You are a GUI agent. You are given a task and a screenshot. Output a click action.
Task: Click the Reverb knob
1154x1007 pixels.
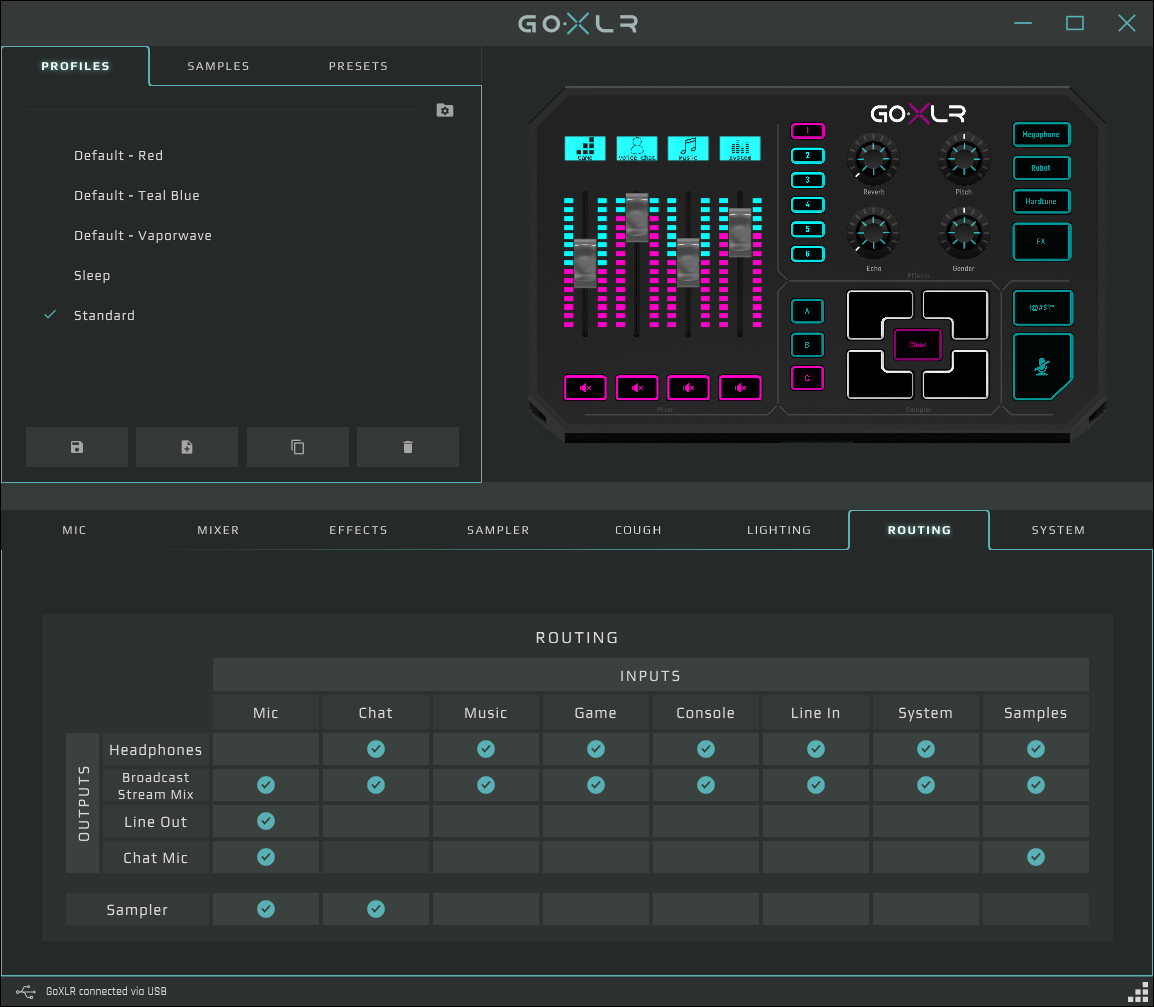[874, 159]
